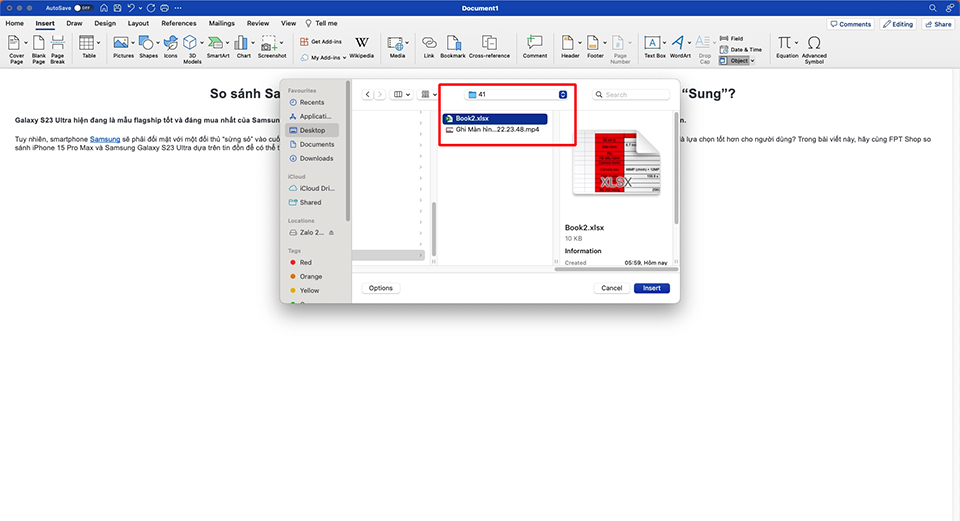Viewport: 960px width, 521px height.
Task: Click the Book2.xlsx preview thumbnail
Action: [616, 162]
